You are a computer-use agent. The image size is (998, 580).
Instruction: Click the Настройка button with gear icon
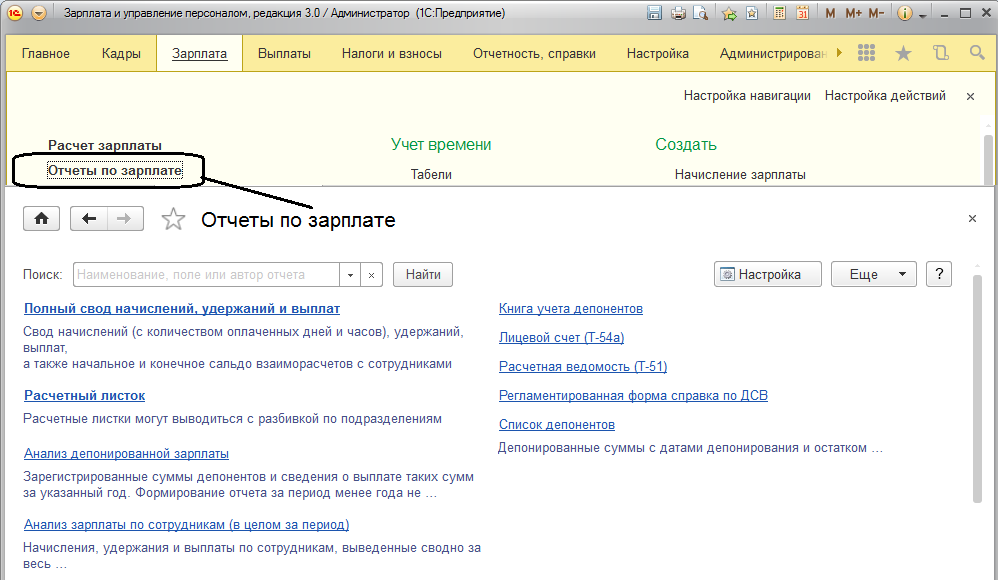coord(768,274)
